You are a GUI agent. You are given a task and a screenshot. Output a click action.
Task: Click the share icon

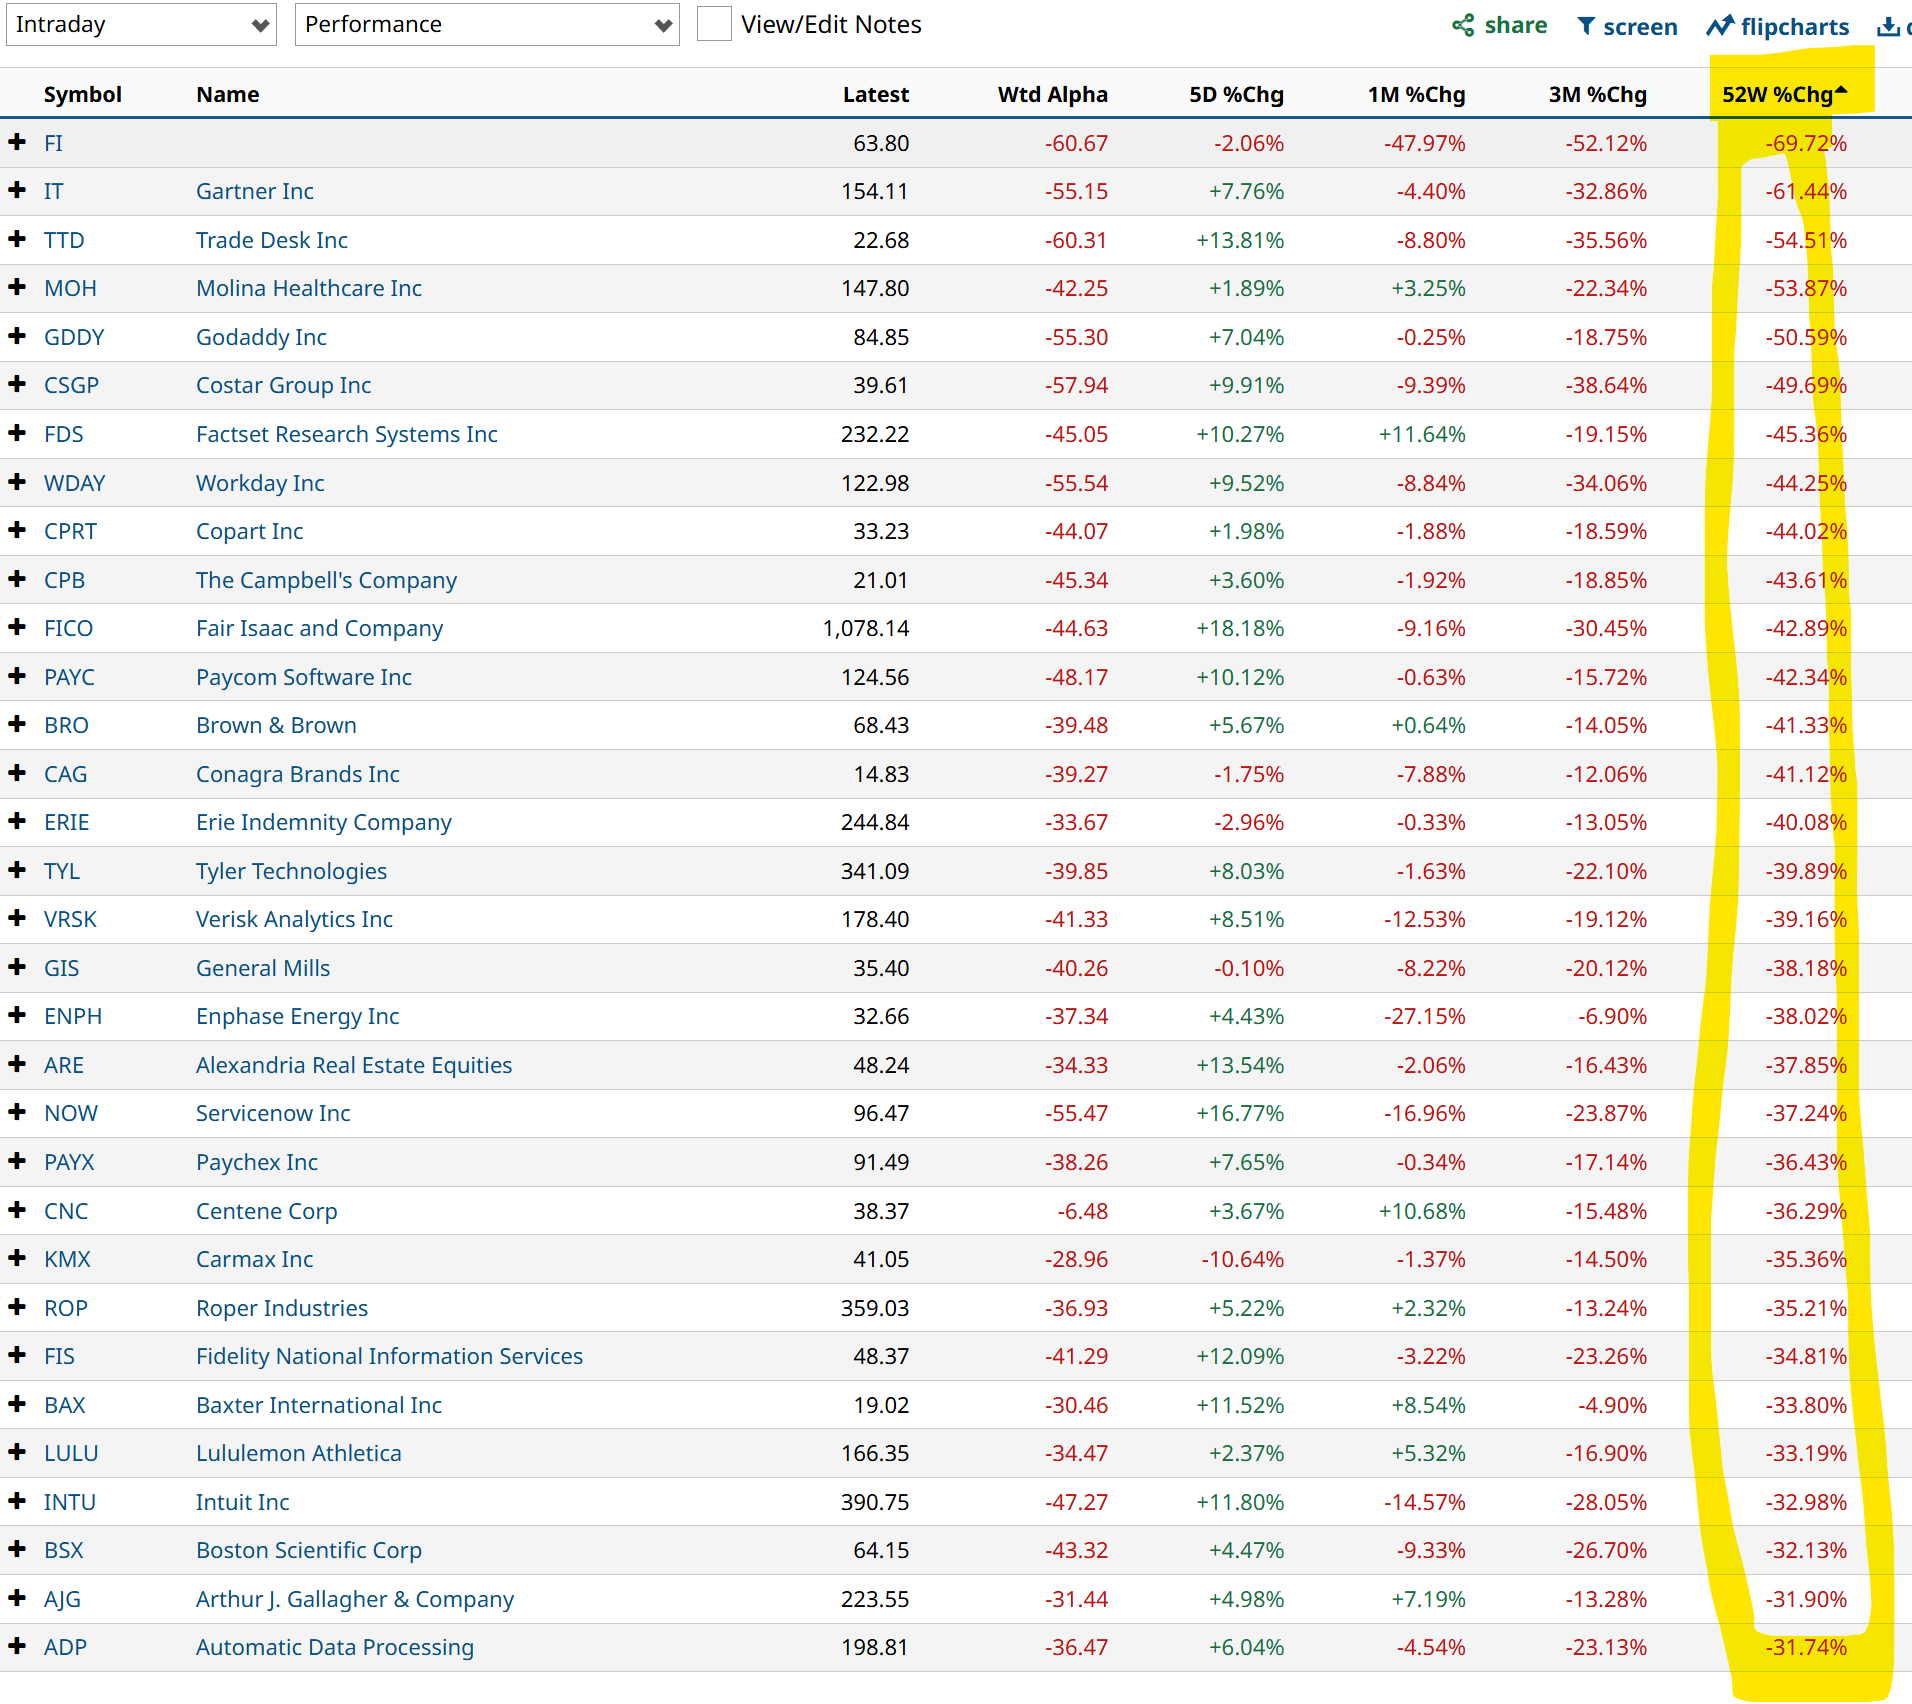coord(1463,26)
